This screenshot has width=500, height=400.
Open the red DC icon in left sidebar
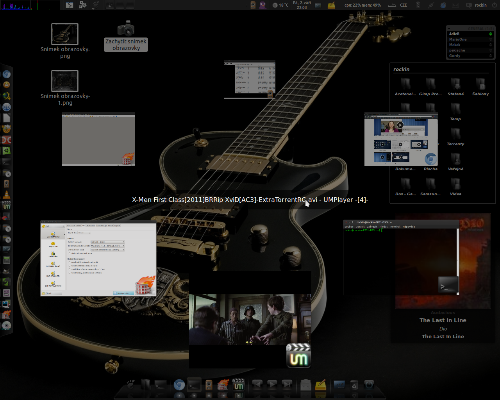pos(6,140)
